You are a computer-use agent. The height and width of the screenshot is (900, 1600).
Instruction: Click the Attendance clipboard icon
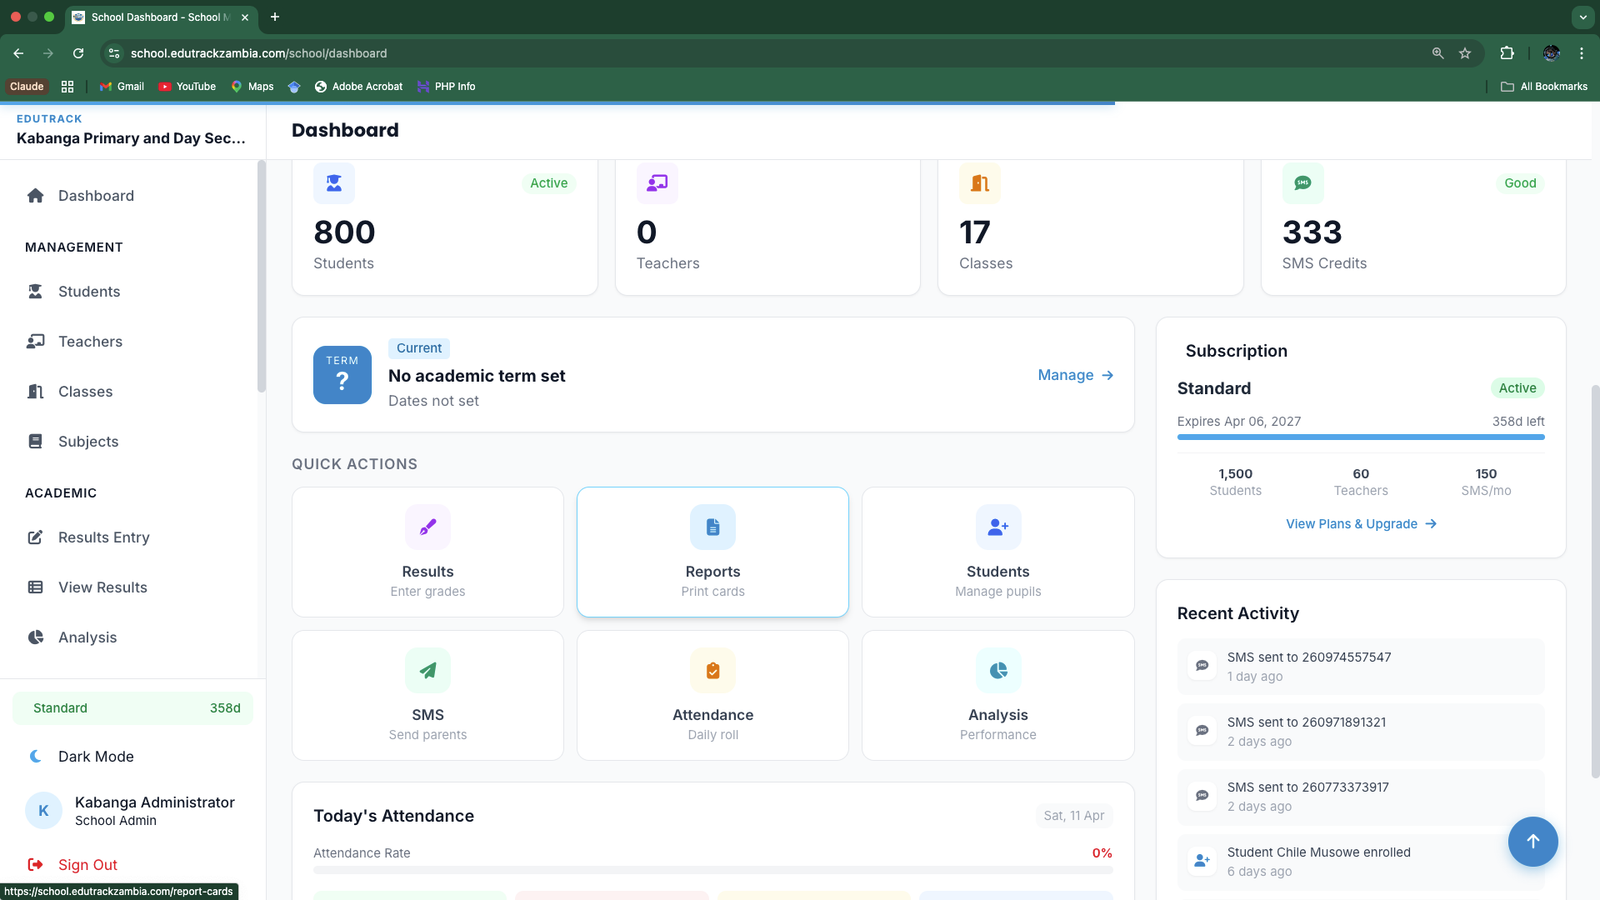point(712,670)
